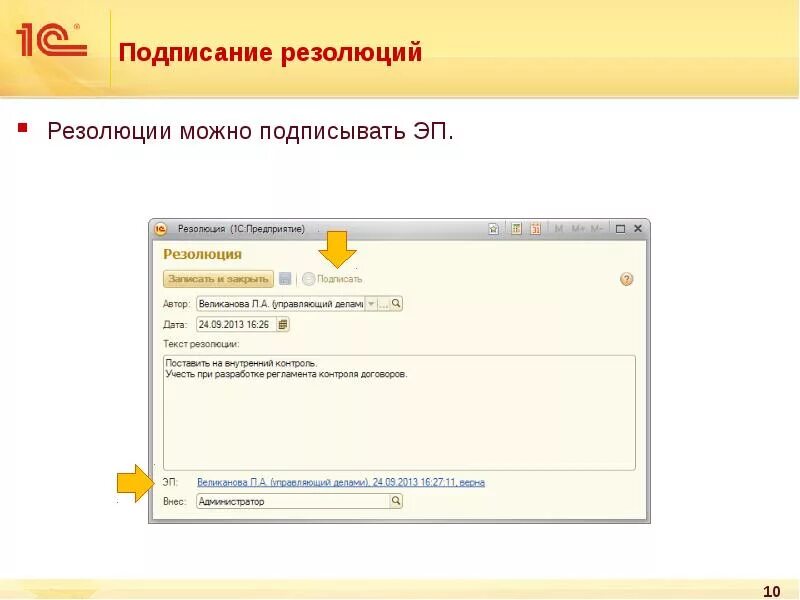Click text line 'Поставить на внутренний контроль.'
Image resolution: width=800 pixels, height=600 pixels.
point(241,363)
